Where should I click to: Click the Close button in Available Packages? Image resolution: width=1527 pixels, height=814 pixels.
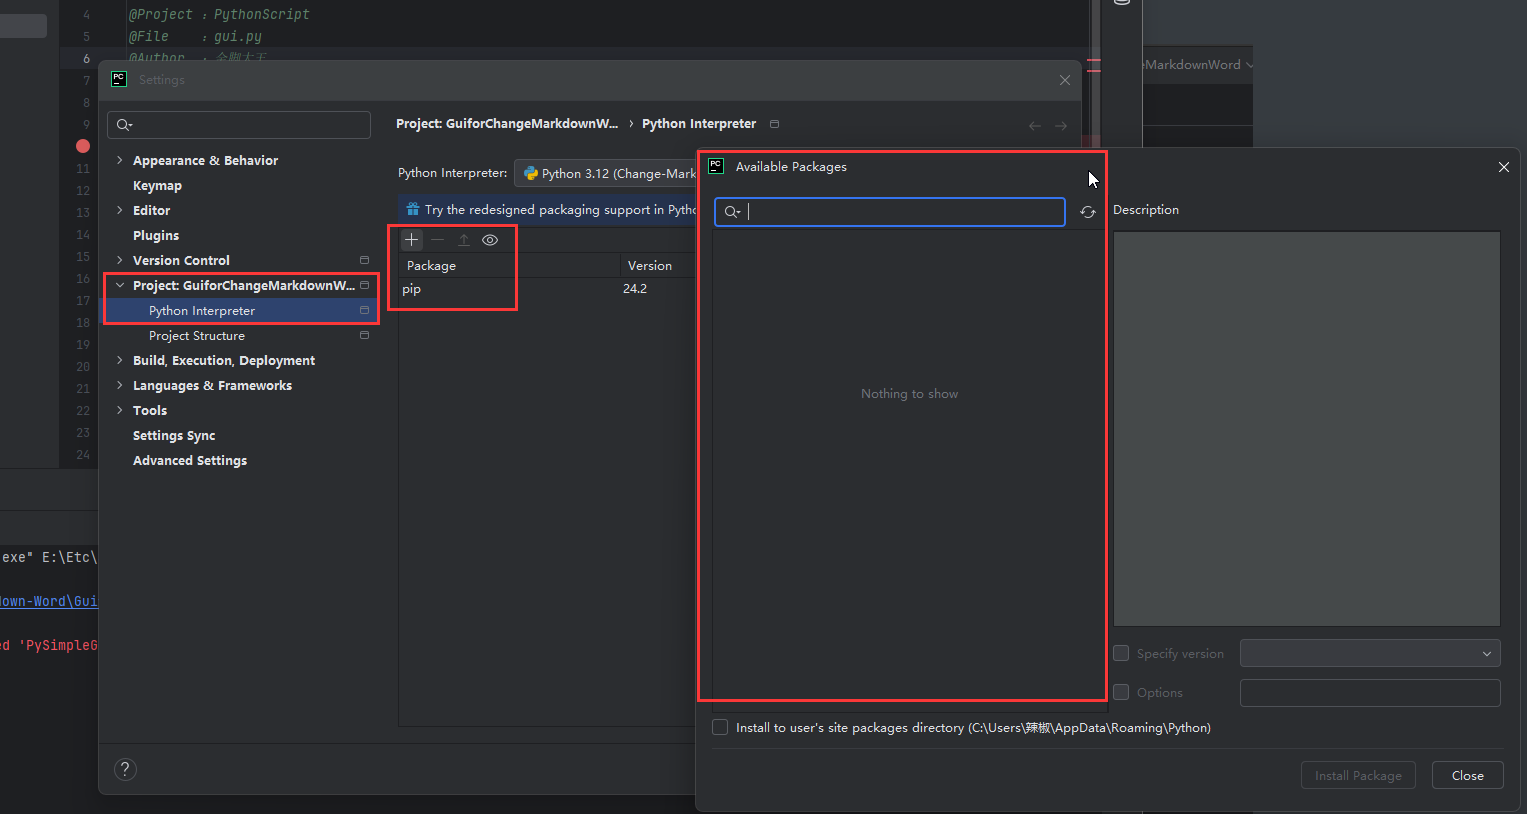coord(1467,775)
